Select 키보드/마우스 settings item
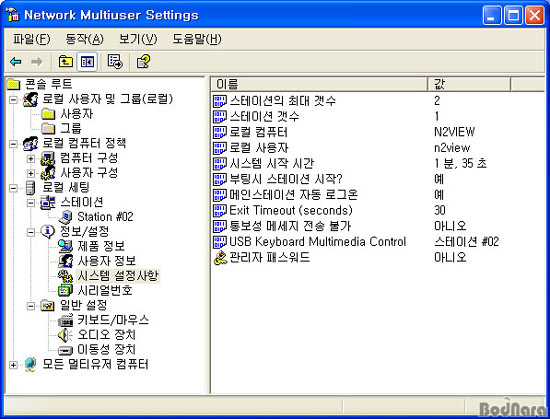The height and width of the screenshot is (419, 550). (x=113, y=320)
